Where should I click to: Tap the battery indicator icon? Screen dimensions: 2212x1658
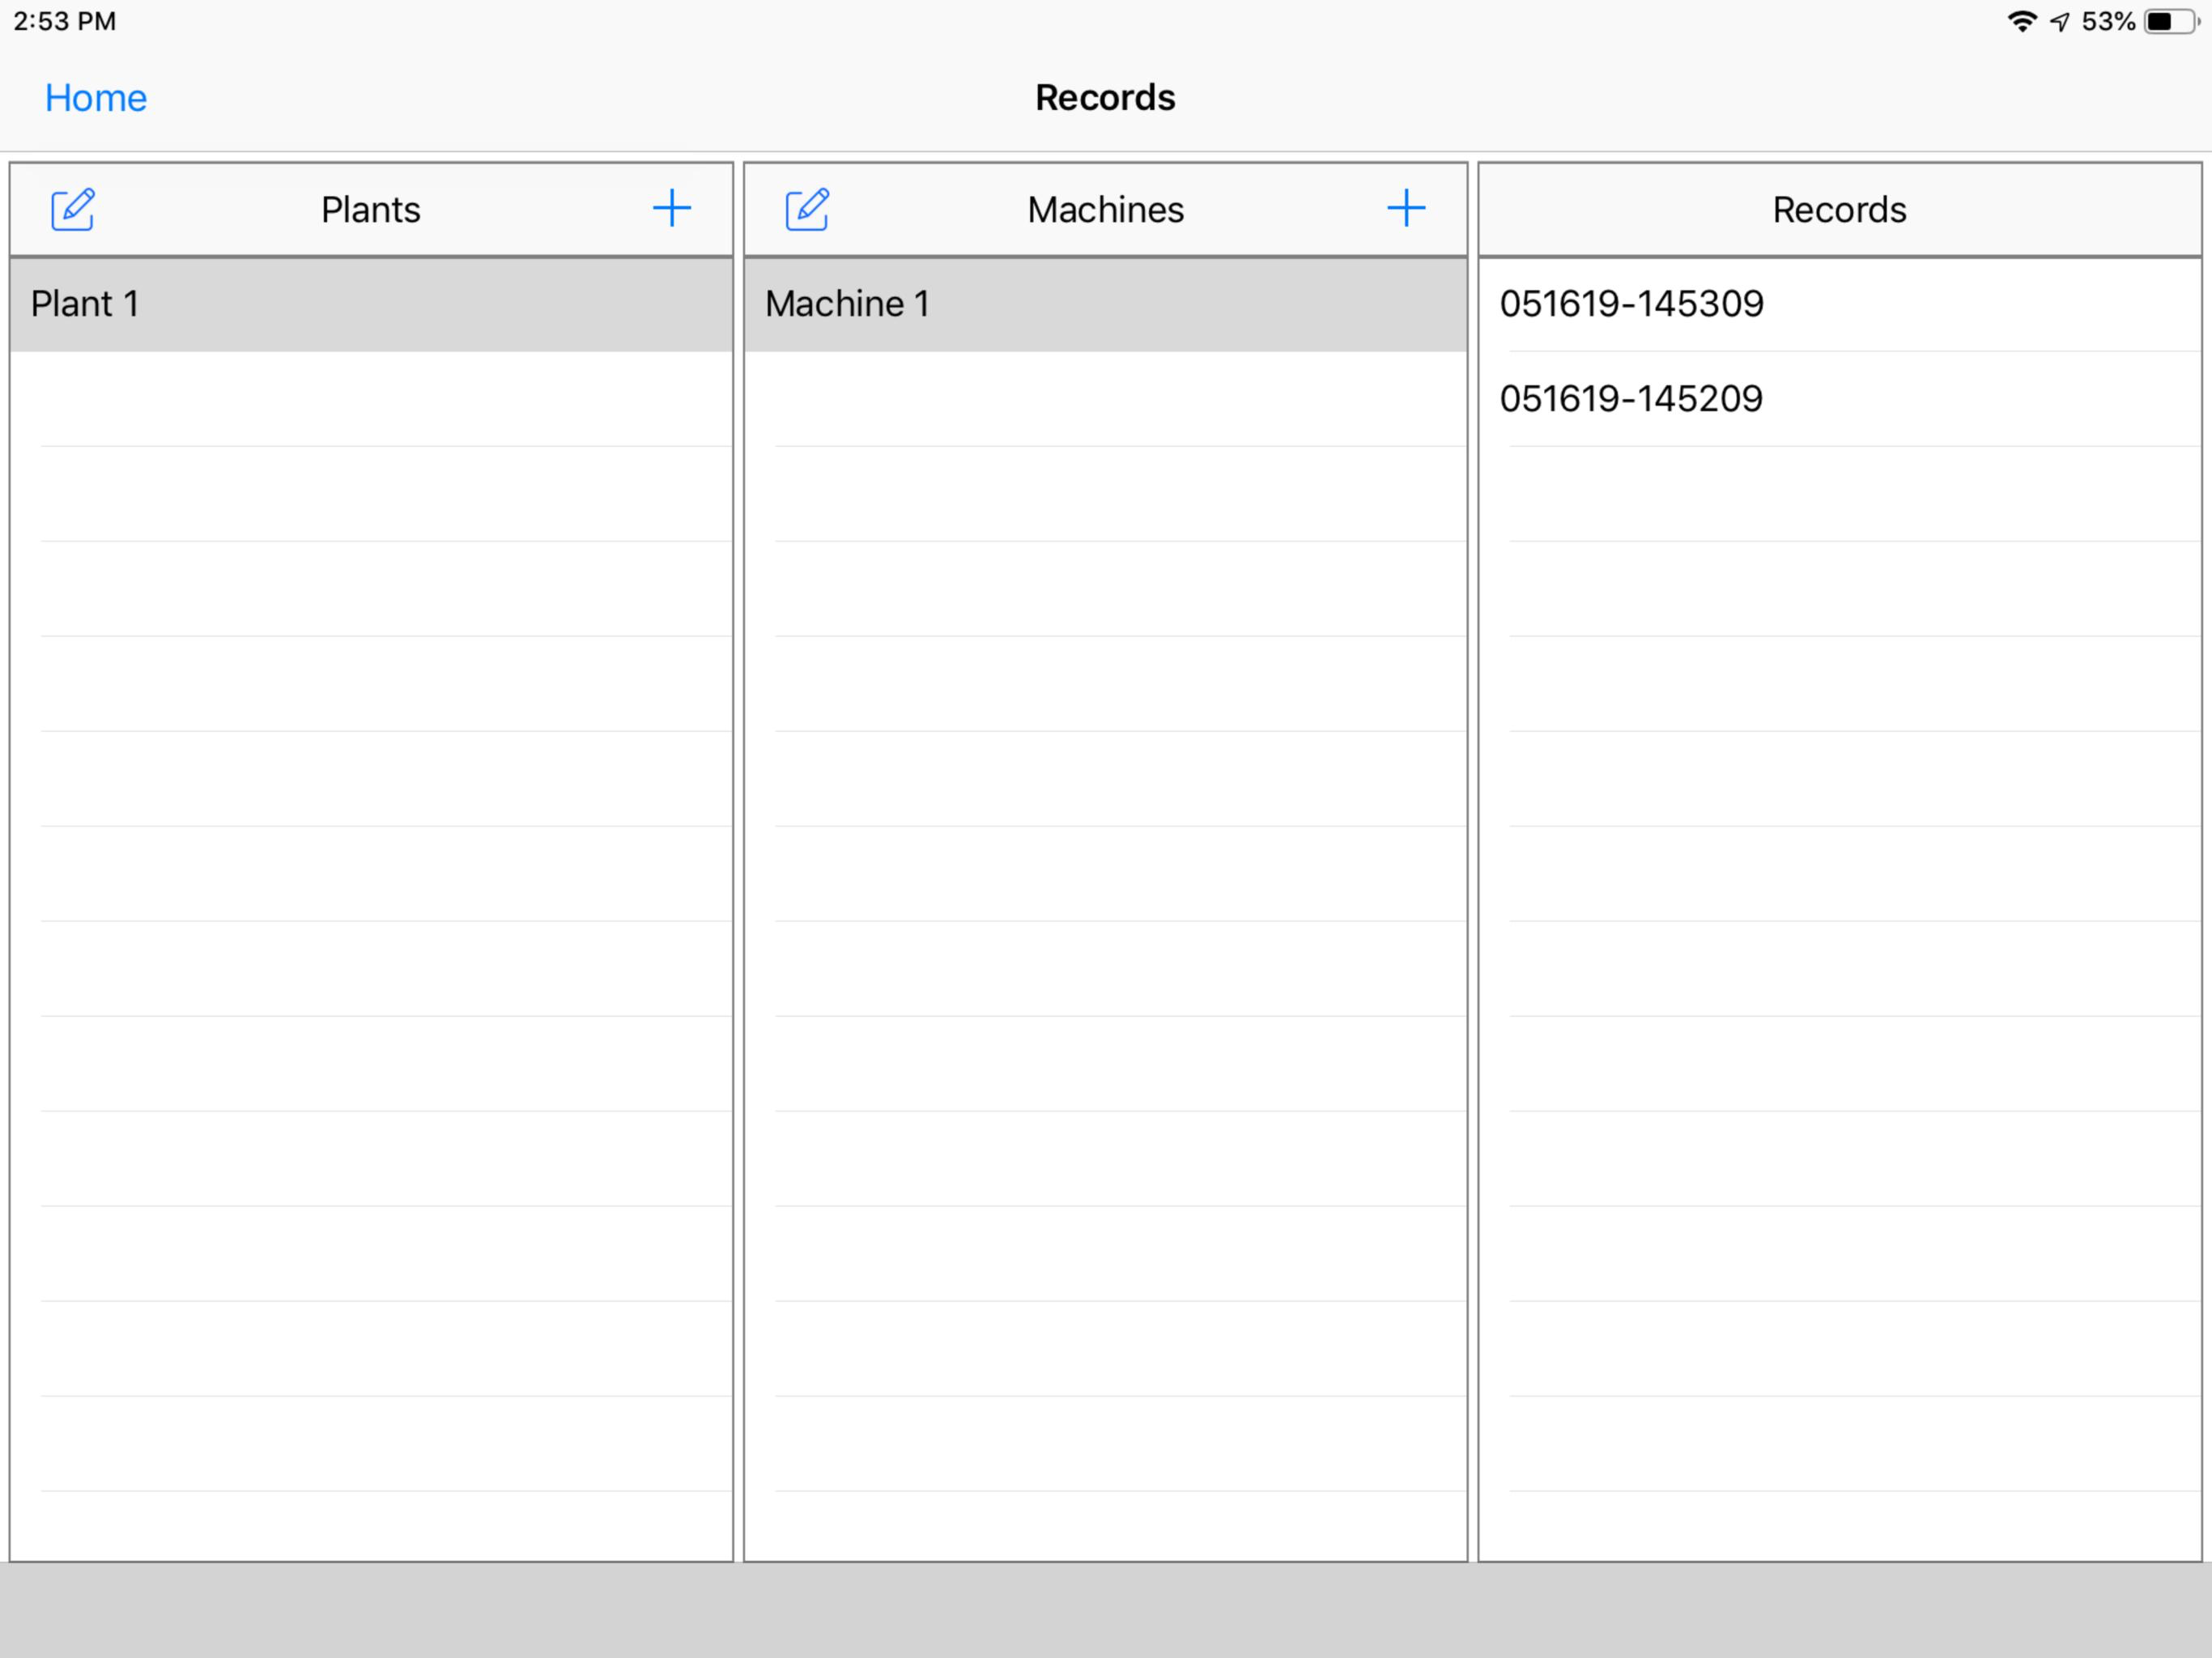[x=2173, y=21]
